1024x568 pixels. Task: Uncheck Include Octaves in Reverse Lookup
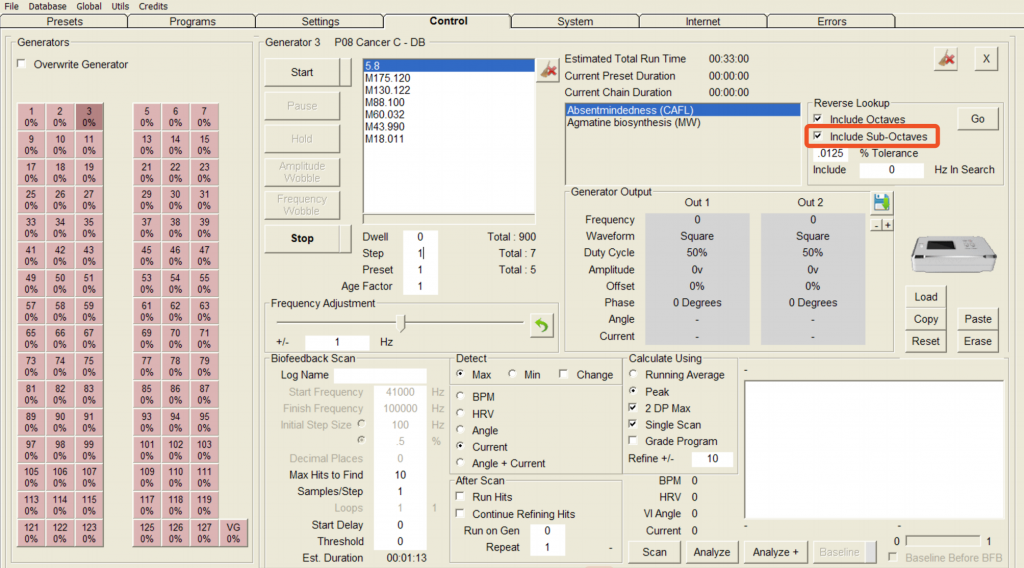click(818, 120)
